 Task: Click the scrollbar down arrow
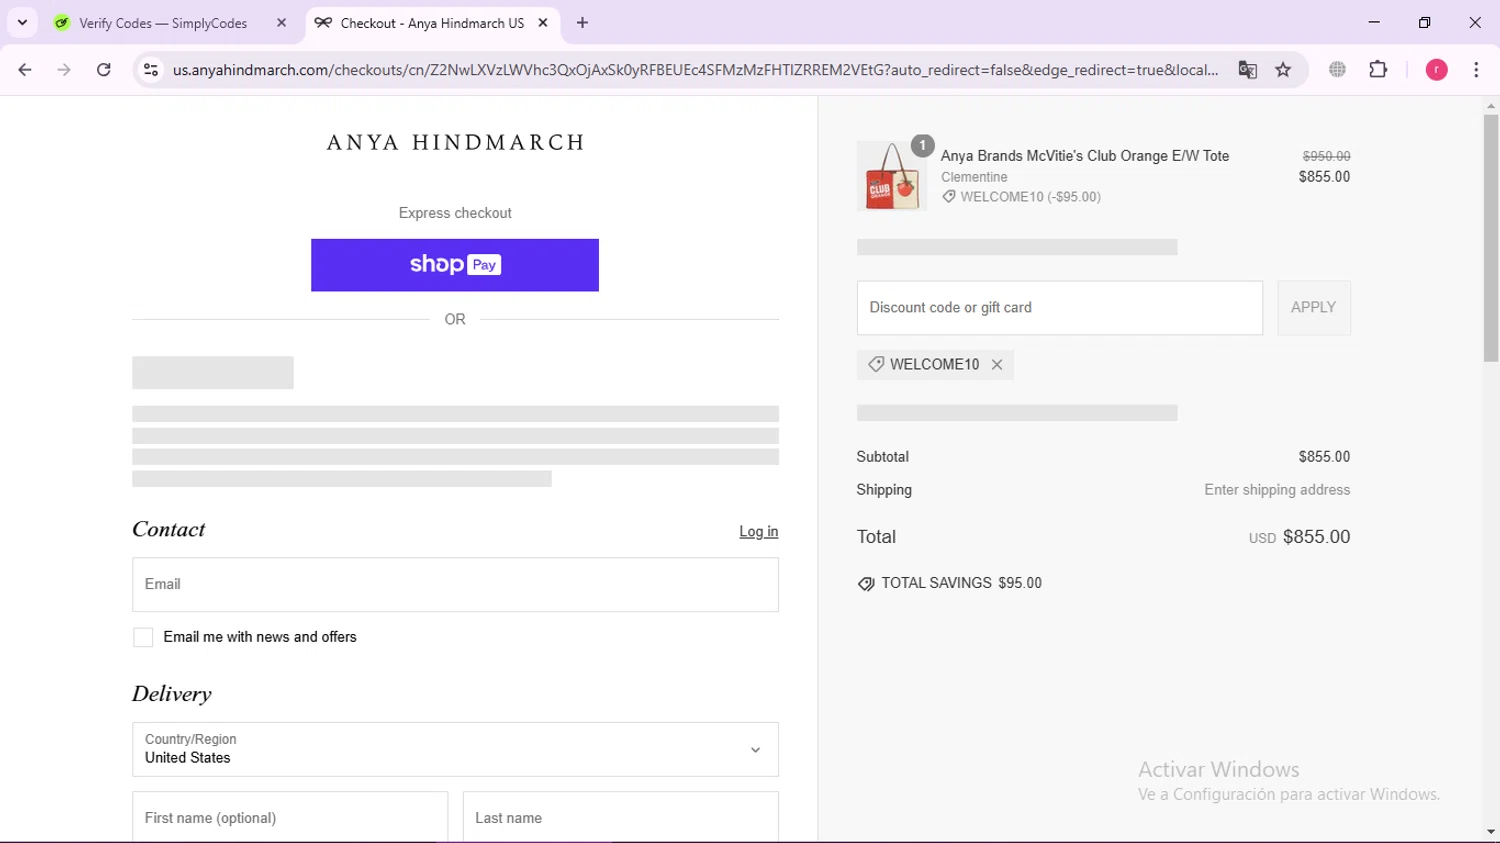pyautogui.click(x=1491, y=832)
